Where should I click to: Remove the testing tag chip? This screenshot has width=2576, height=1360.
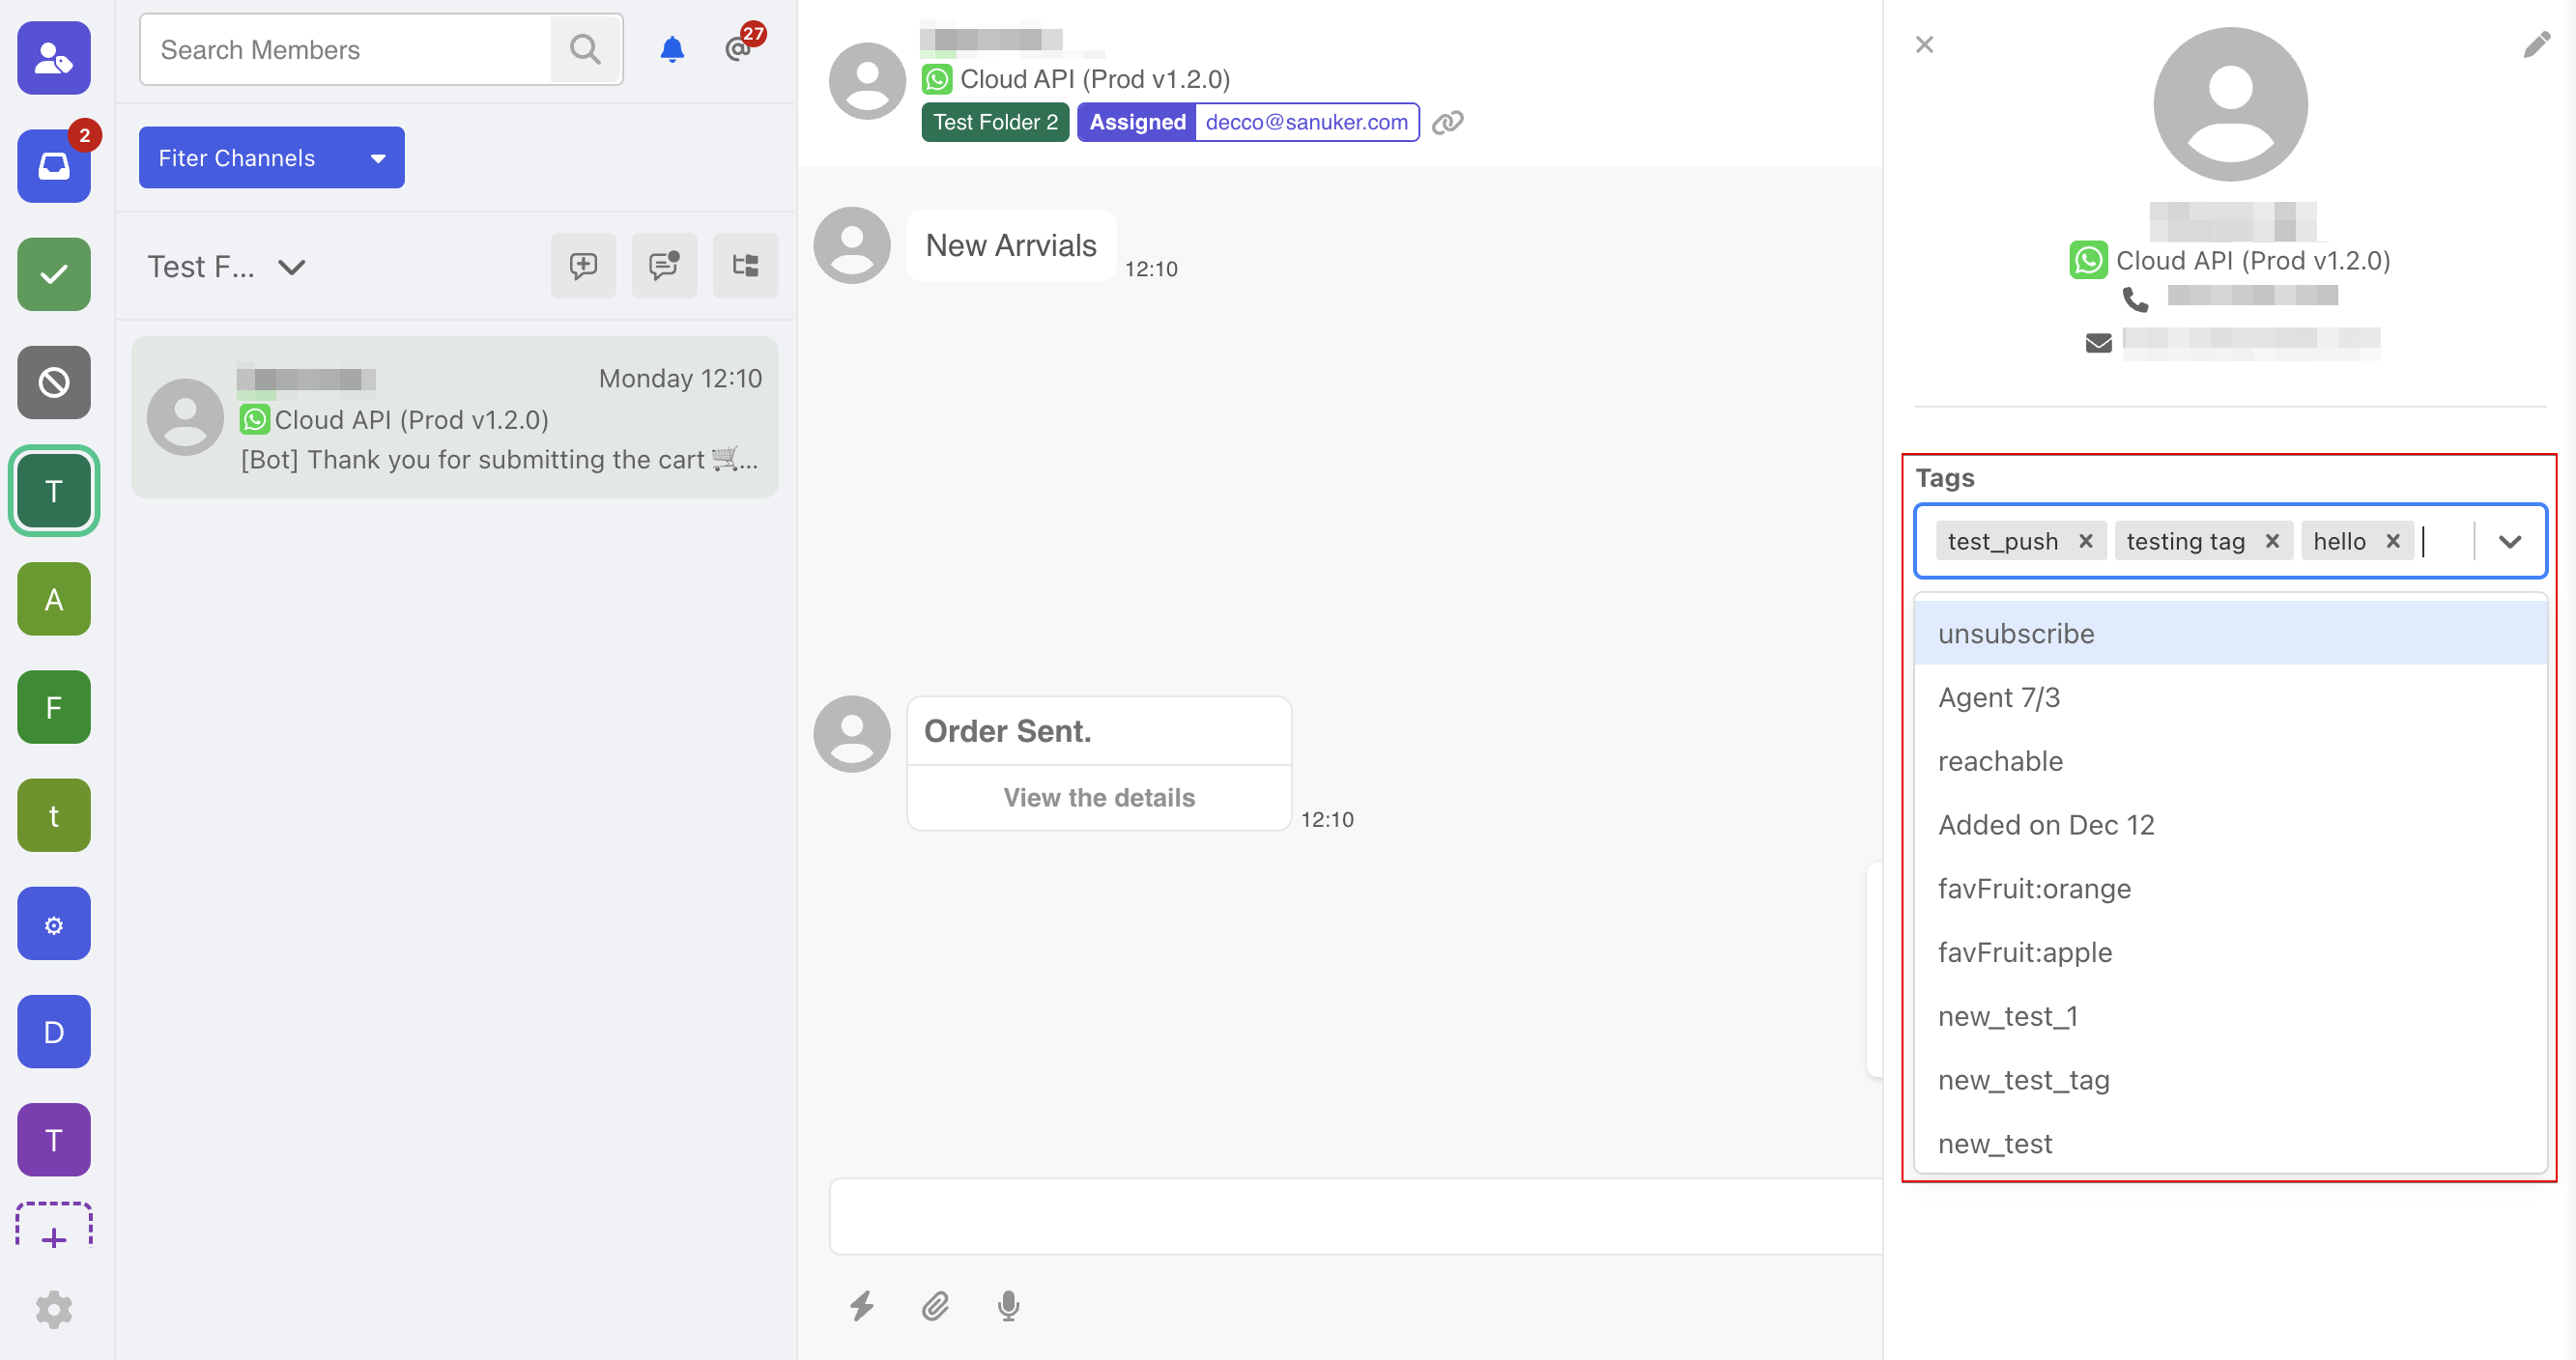click(x=2271, y=541)
